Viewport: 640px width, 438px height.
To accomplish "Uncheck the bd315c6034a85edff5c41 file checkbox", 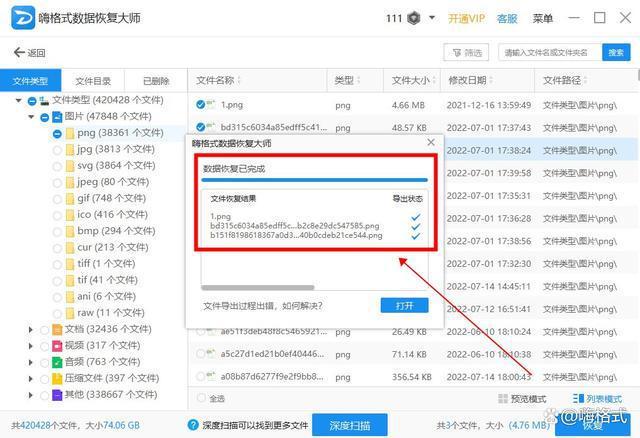I will coord(200,127).
